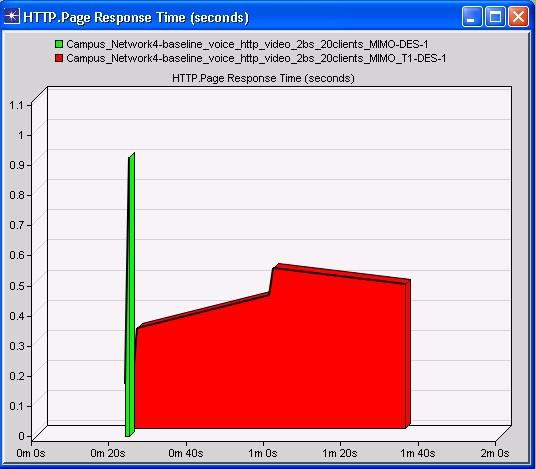The width and height of the screenshot is (536, 469).
Task: Click the green legend swatch for MIMO-DES-1
Action: 59,44
